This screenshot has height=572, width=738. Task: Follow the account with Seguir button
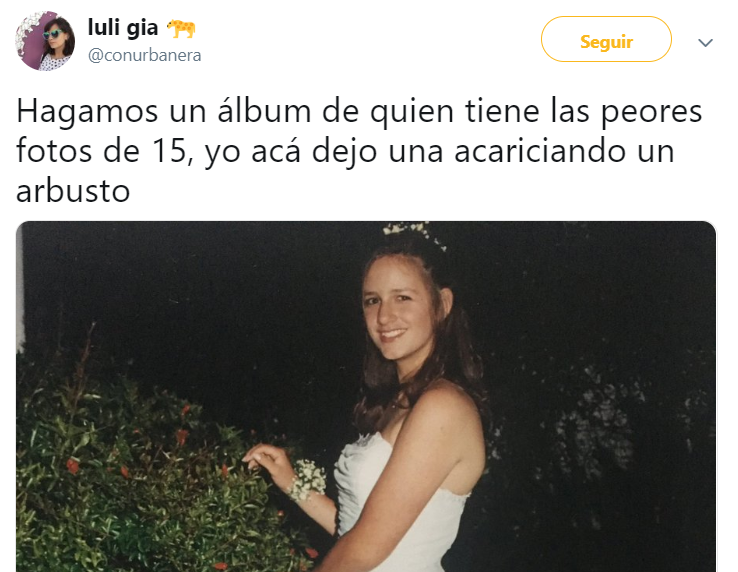coord(606,39)
